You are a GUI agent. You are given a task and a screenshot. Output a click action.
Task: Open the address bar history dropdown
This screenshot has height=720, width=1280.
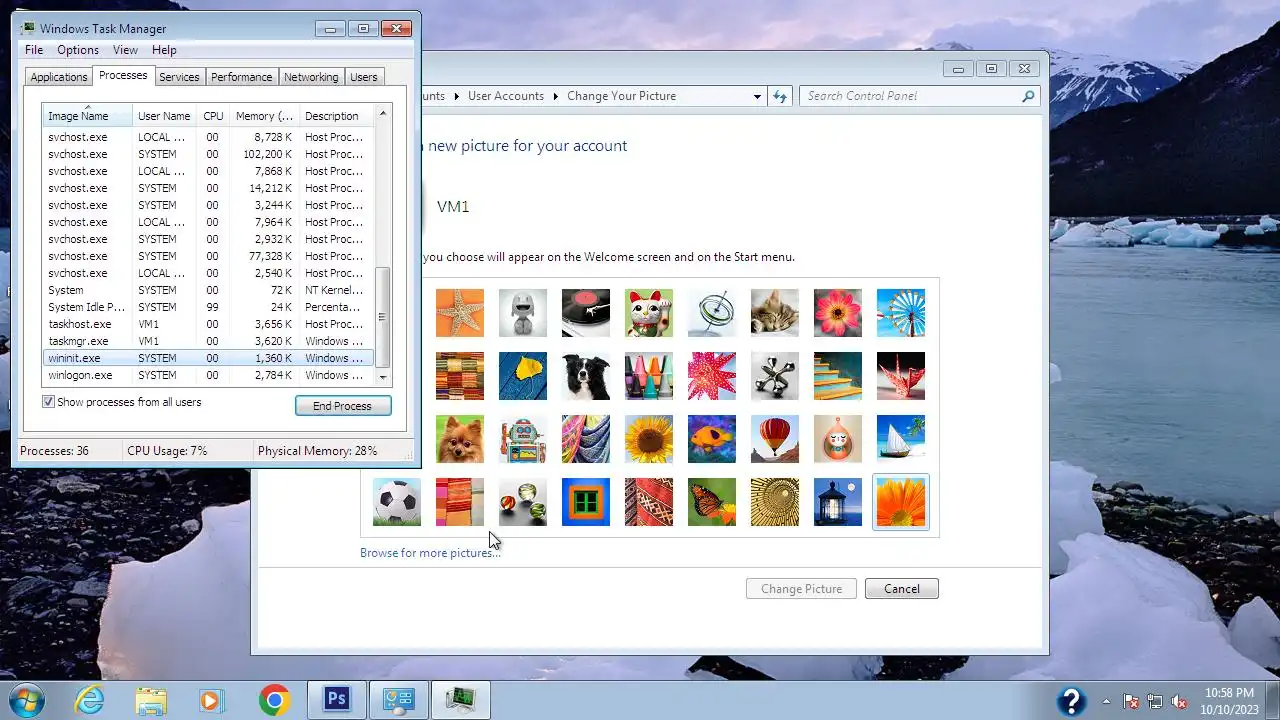point(757,96)
